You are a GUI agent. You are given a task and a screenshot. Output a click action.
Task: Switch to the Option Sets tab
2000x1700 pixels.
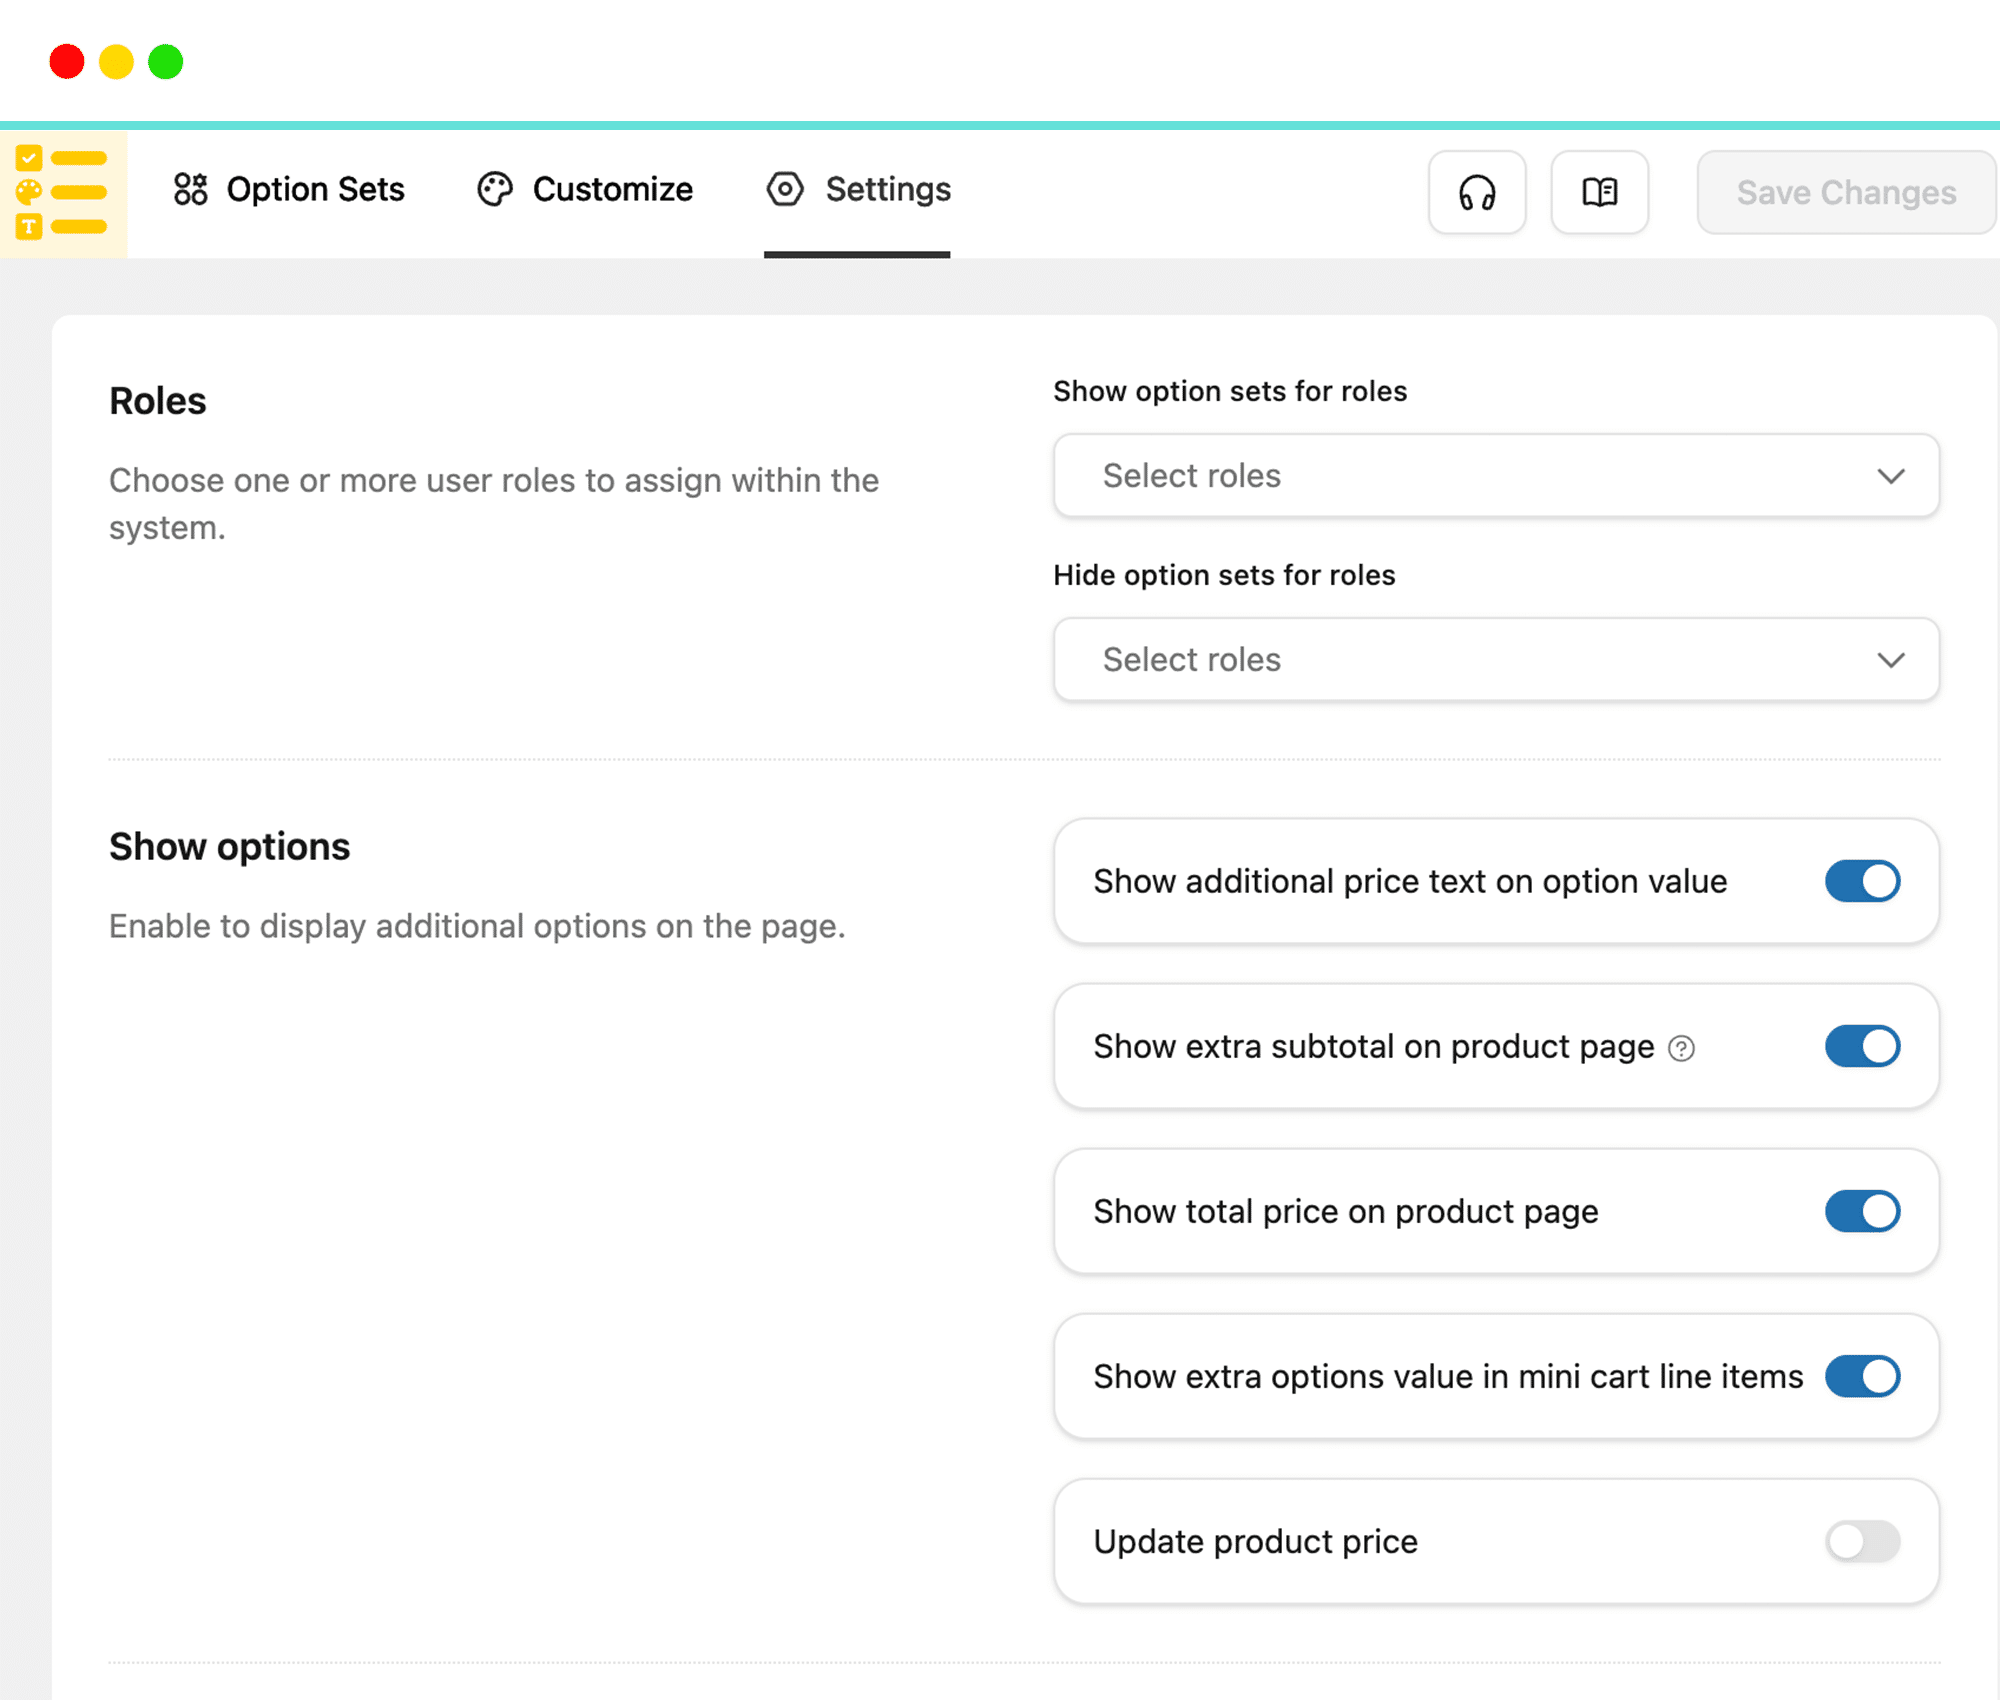tap(315, 189)
